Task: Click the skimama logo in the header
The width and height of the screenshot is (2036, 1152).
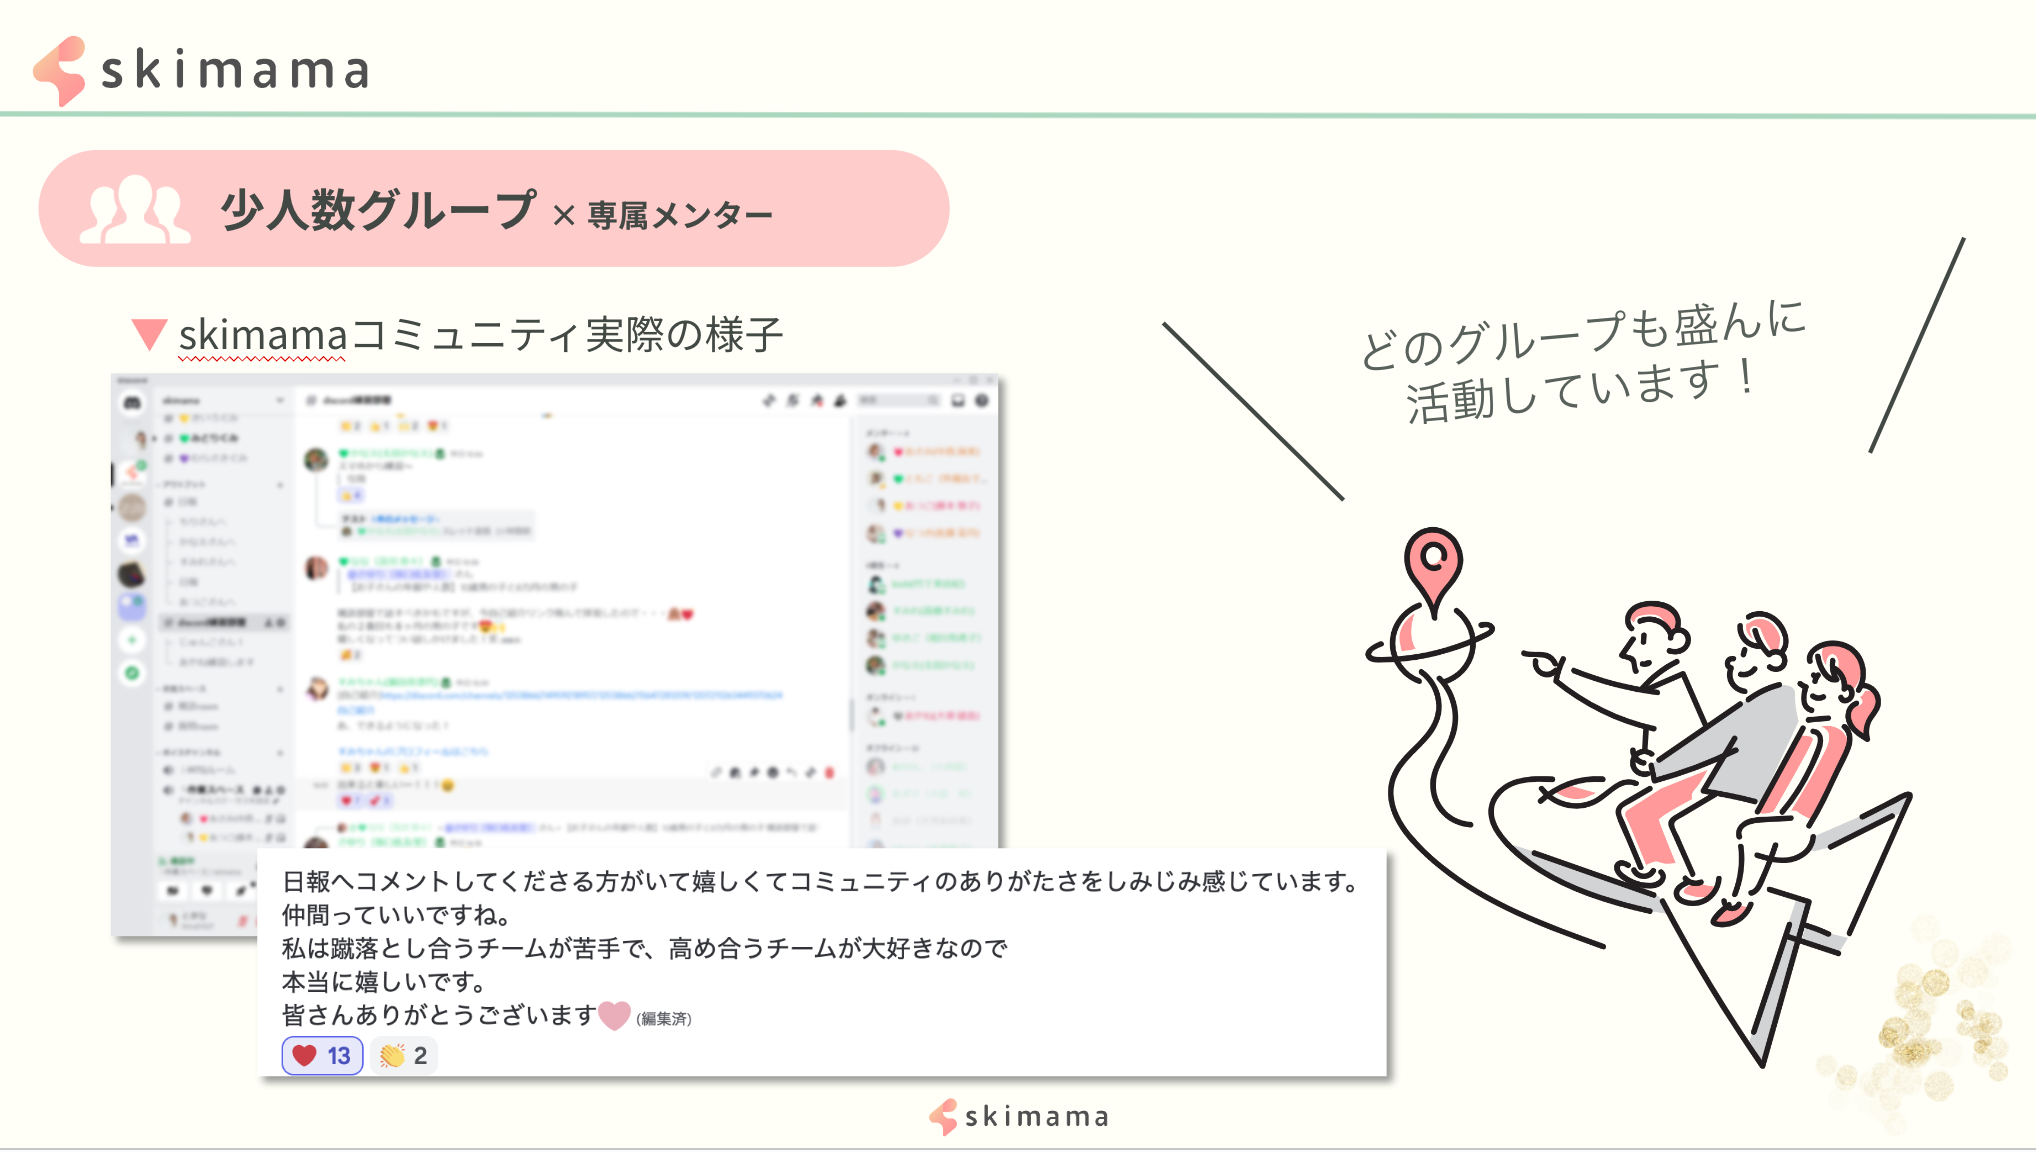Action: (x=202, y=70)
